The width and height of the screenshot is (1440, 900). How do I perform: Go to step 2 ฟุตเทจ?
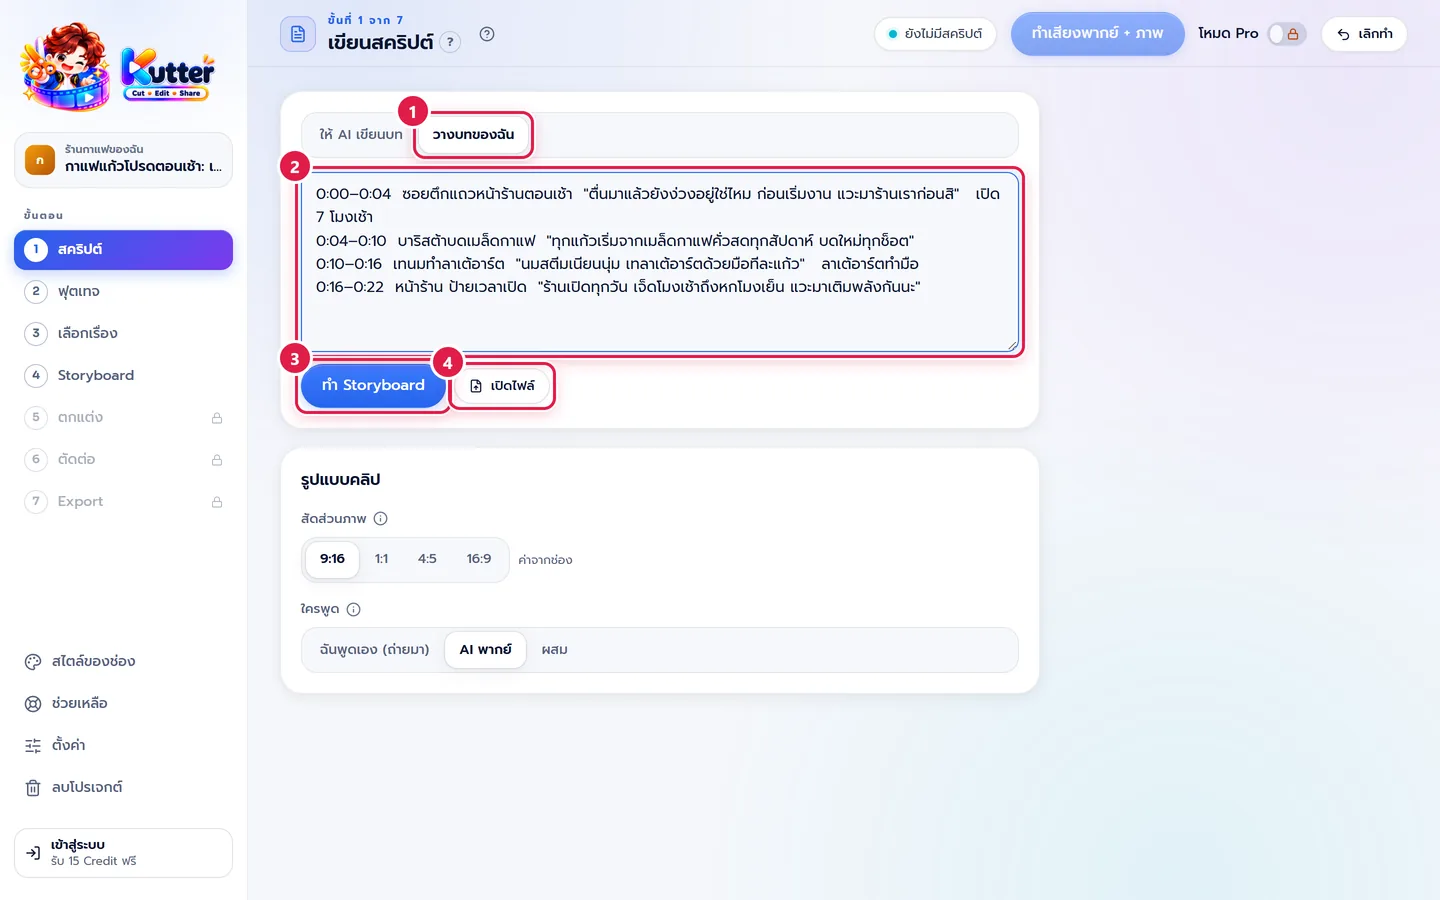[123, 292]
